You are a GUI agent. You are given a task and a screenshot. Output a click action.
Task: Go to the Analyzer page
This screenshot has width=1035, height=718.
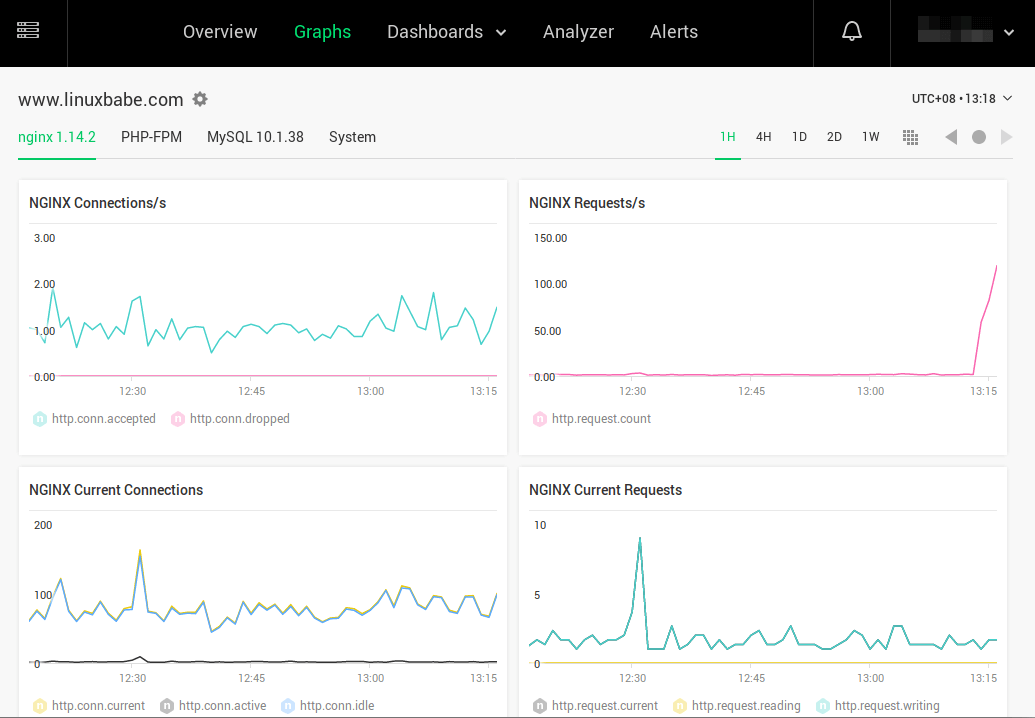click(578, 32)
